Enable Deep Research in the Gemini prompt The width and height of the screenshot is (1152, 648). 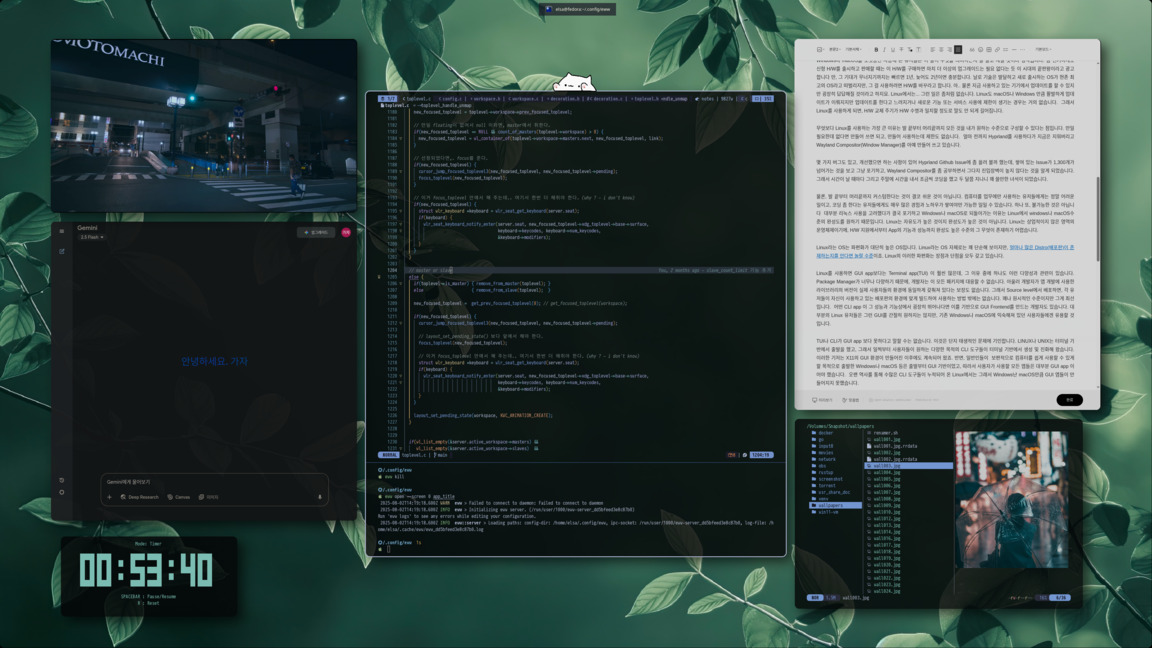pyautogui.click(x=139, y=497)
